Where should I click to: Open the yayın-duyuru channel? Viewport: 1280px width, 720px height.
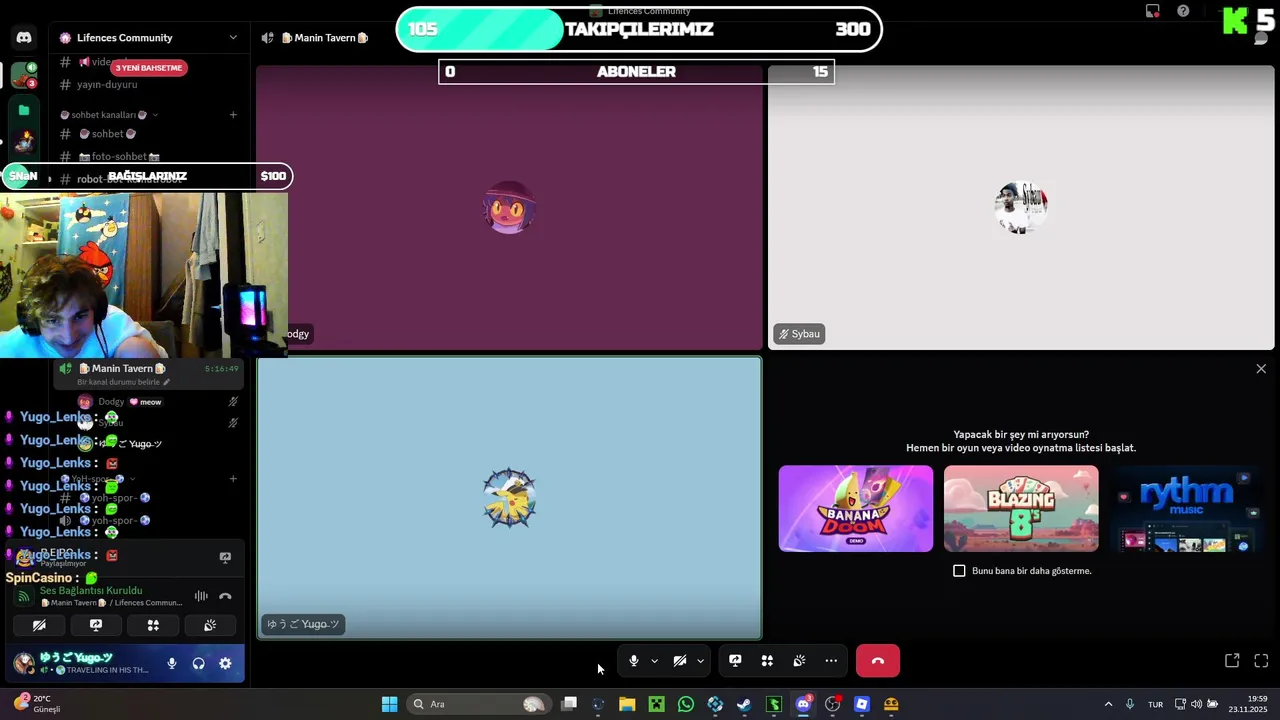pos(107,85)
